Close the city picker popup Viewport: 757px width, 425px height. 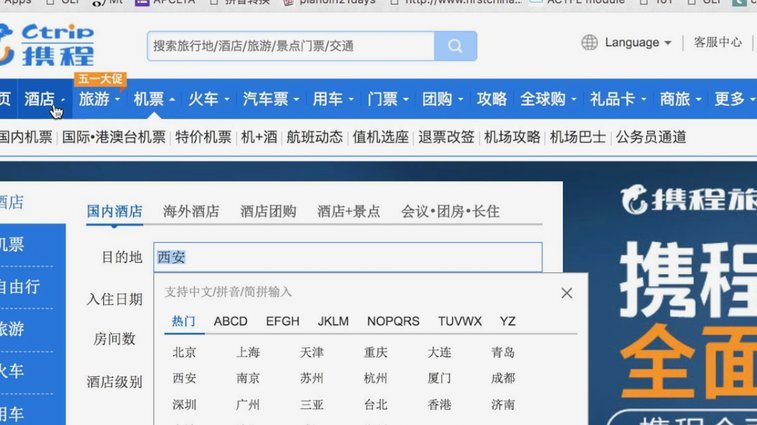tap(567, 293)
